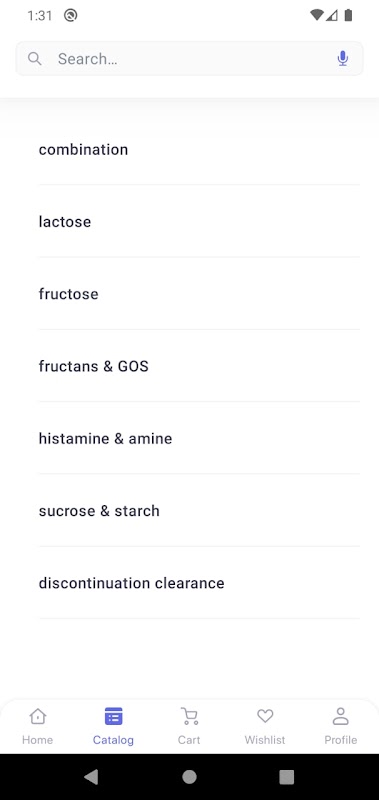Viewport: 379px width, 800px height.
Task: Tap the microphone voice search icon
Action: coord(343,59)
